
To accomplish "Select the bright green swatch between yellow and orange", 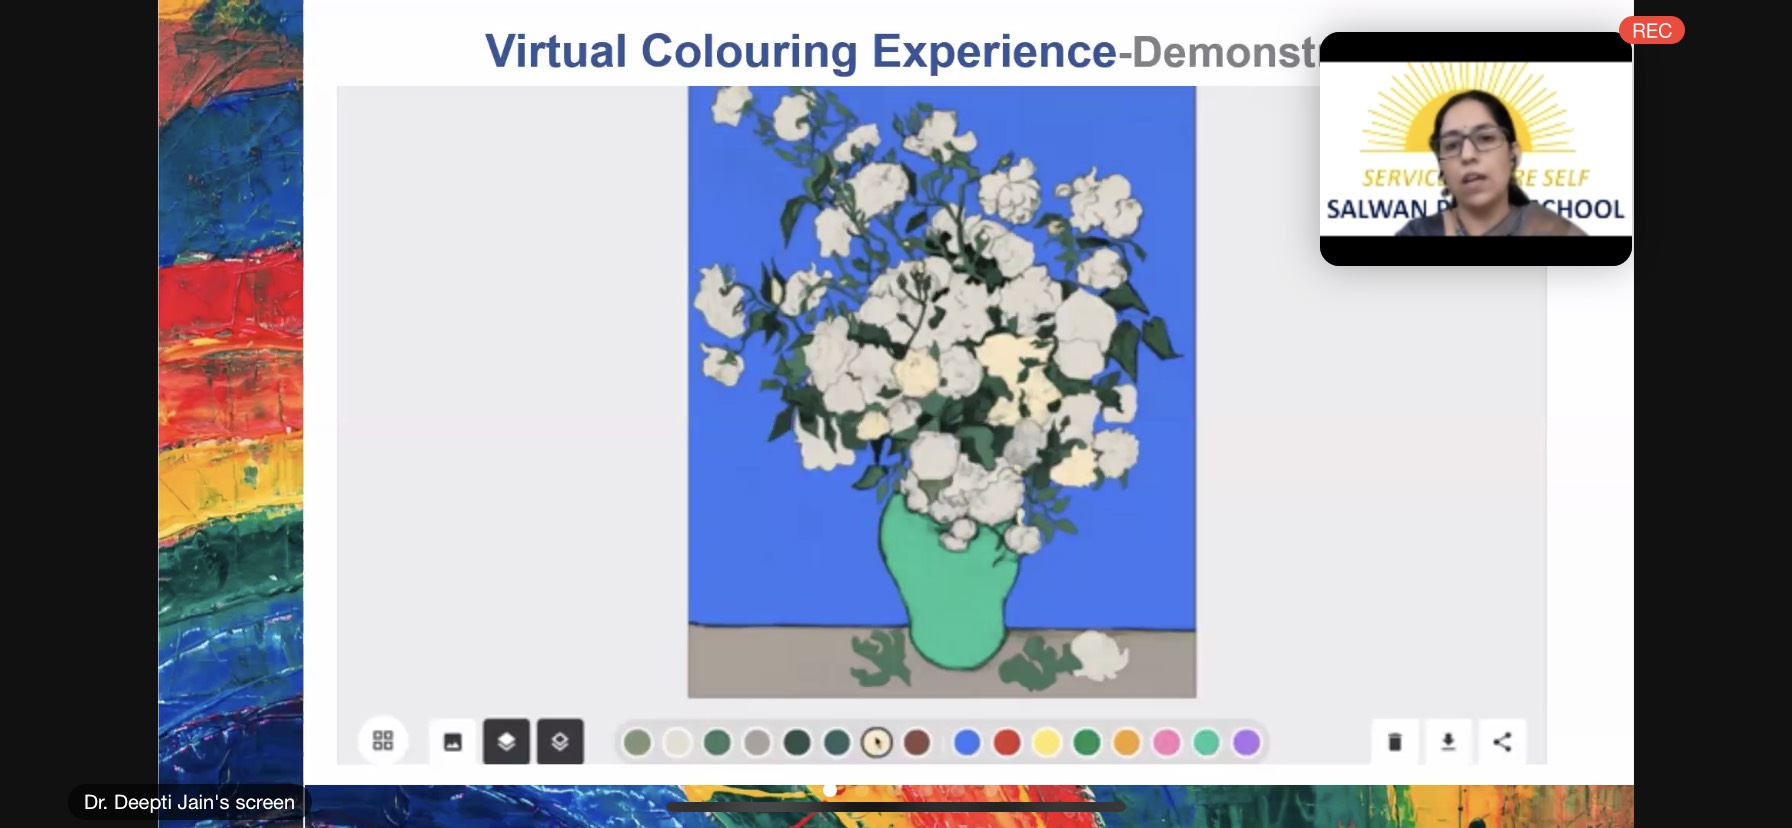I will (x=1087, y=742).
